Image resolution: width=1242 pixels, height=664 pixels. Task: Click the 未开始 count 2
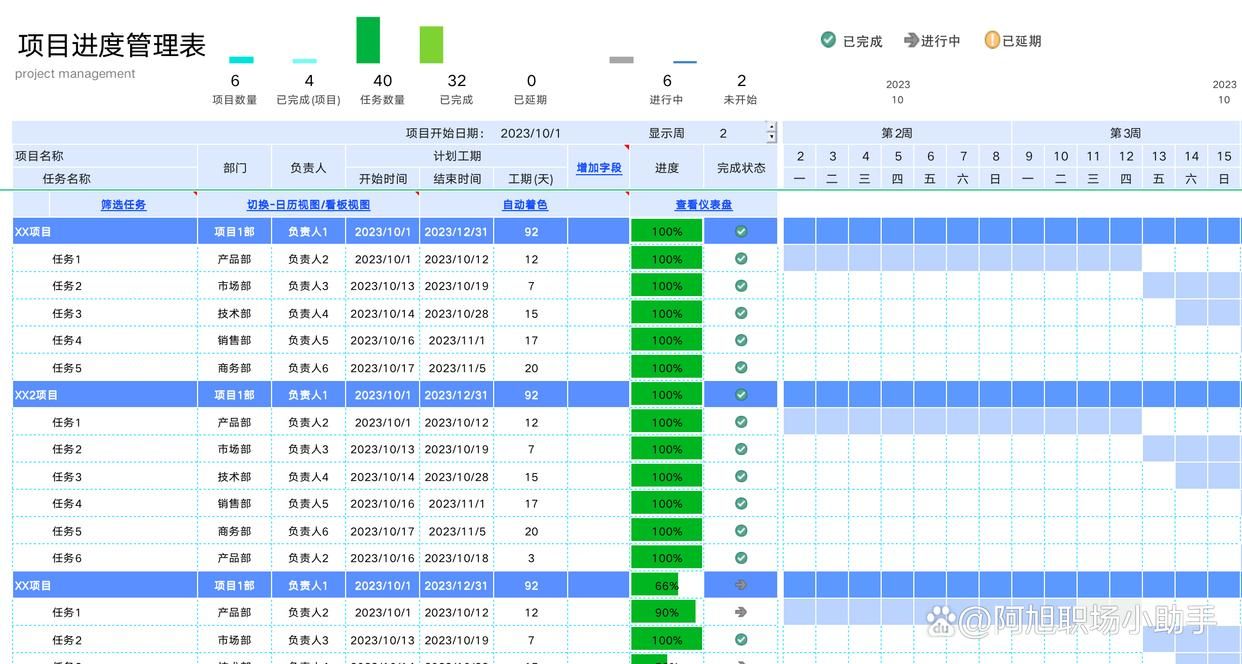pyautogui.click(x=741, y=81)
